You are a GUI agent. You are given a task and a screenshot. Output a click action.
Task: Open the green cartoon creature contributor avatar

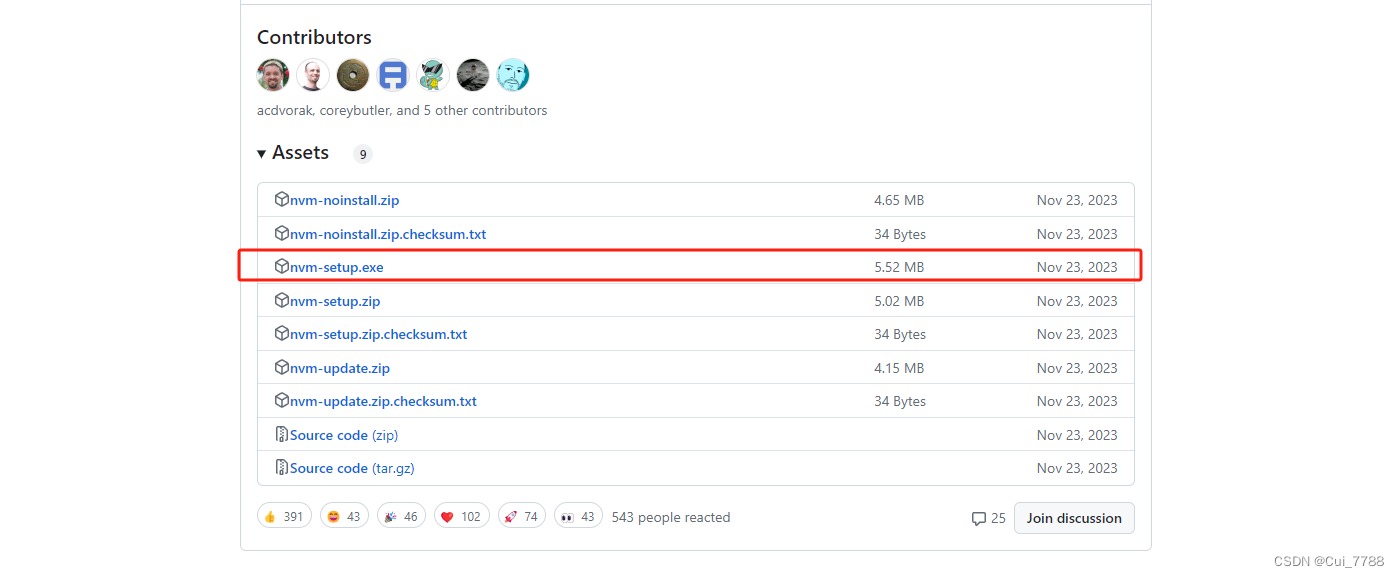(433, 75)
